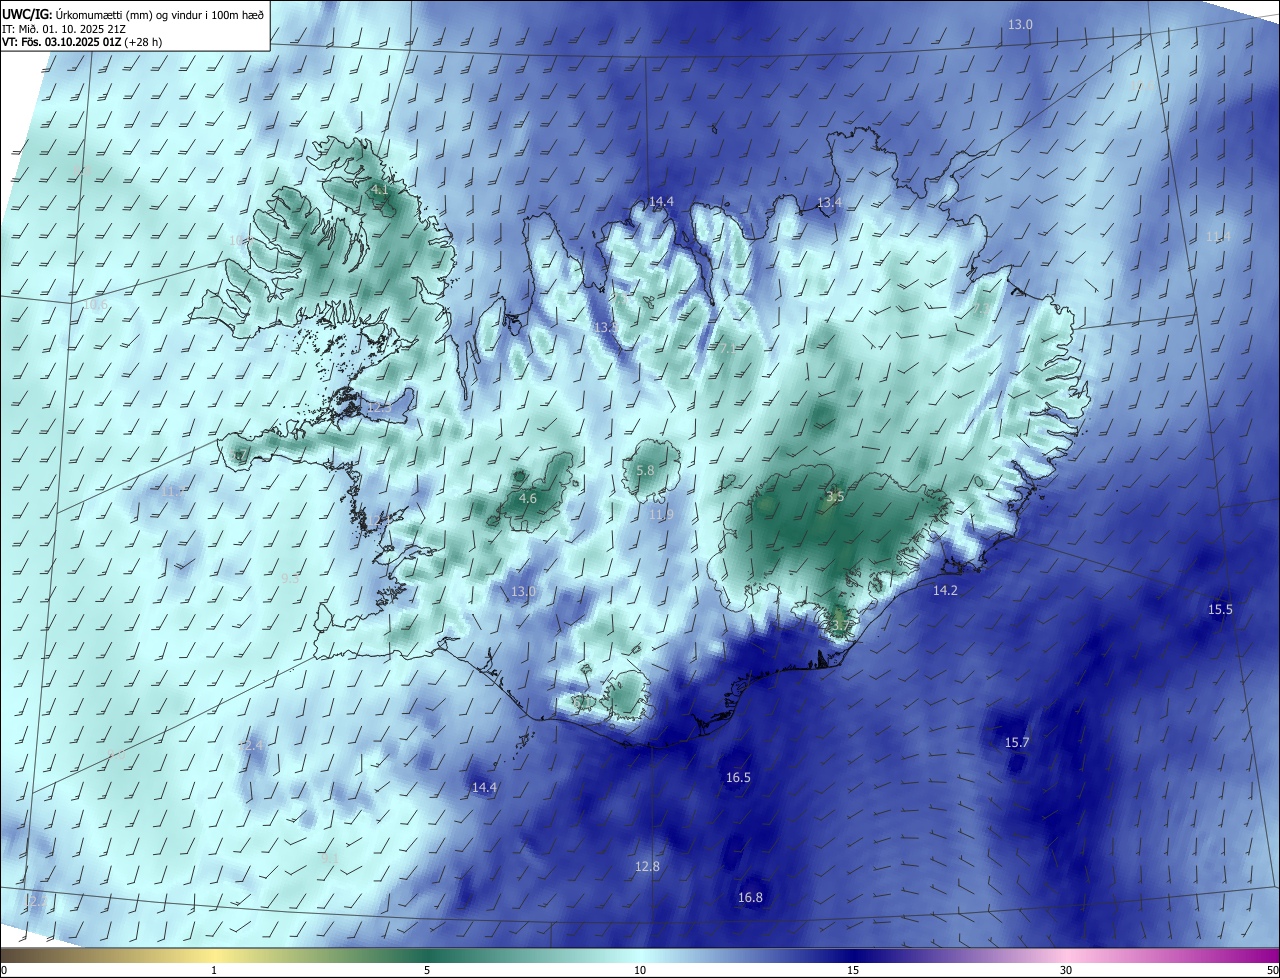The height and width of the screenshot is (978, 1280).
Task: Click the 1 tick on the color scale
Action: coord(214,970)
